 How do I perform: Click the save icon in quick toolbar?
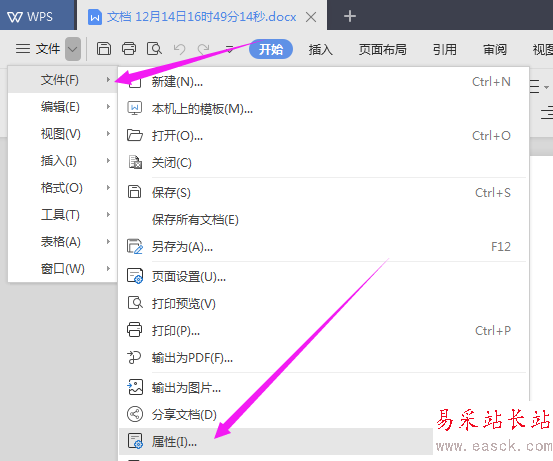[104, 49]
